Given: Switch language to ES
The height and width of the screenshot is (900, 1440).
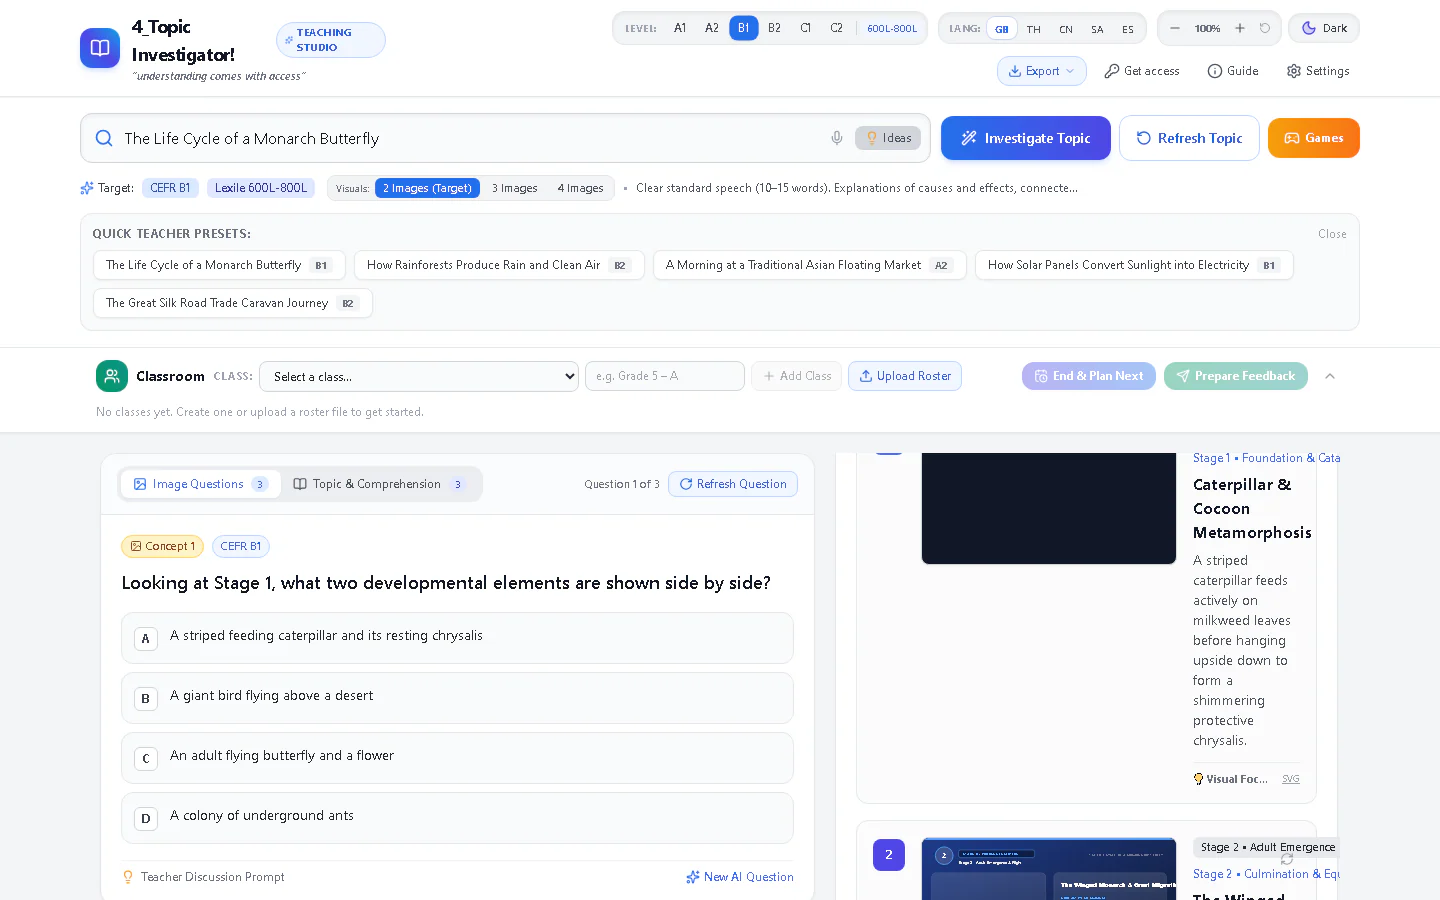Looking at the screenshot, I should click(x=1128, y=29).
